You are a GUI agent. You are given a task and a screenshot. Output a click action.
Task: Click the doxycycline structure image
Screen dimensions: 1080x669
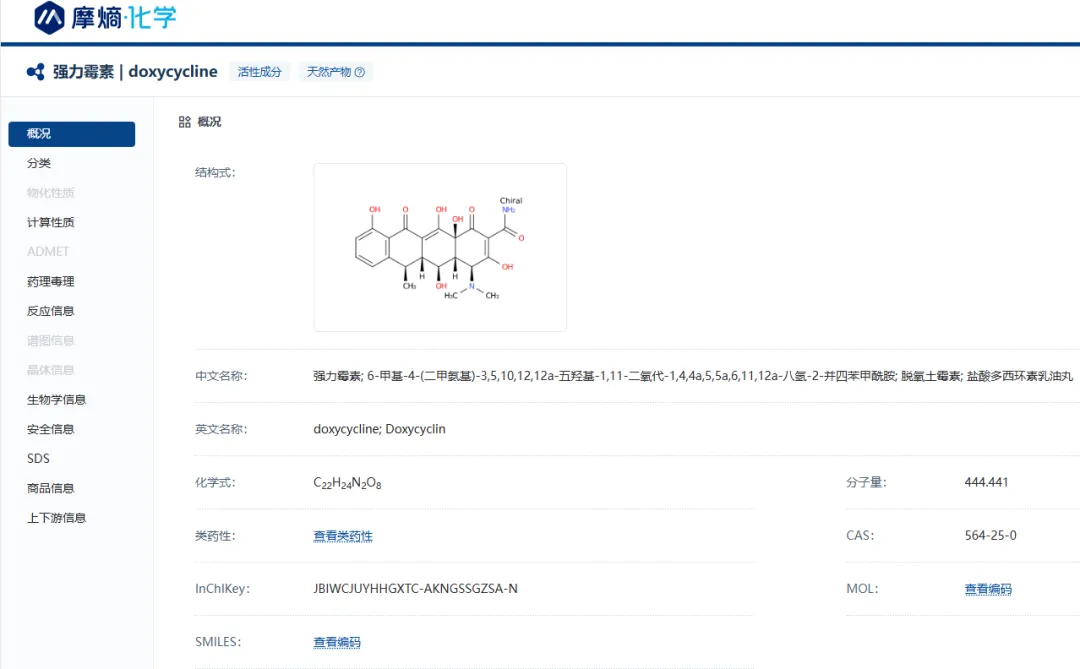(x=440, y=247)
